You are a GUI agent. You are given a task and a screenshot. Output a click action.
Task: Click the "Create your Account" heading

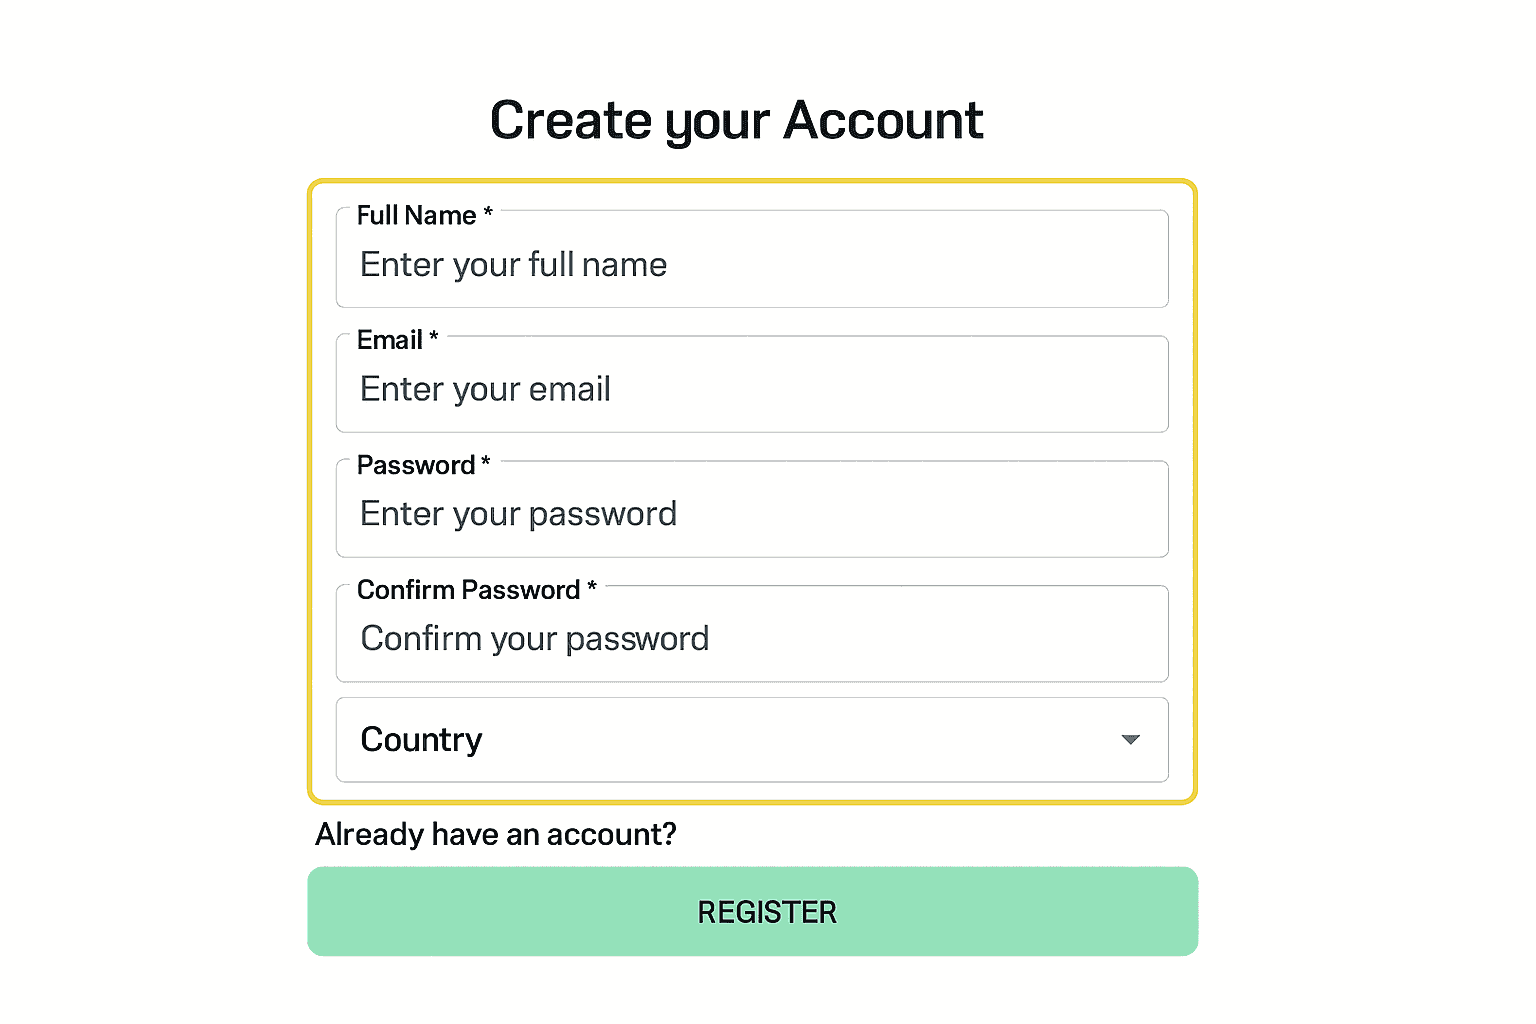click(x=736, y=121)
